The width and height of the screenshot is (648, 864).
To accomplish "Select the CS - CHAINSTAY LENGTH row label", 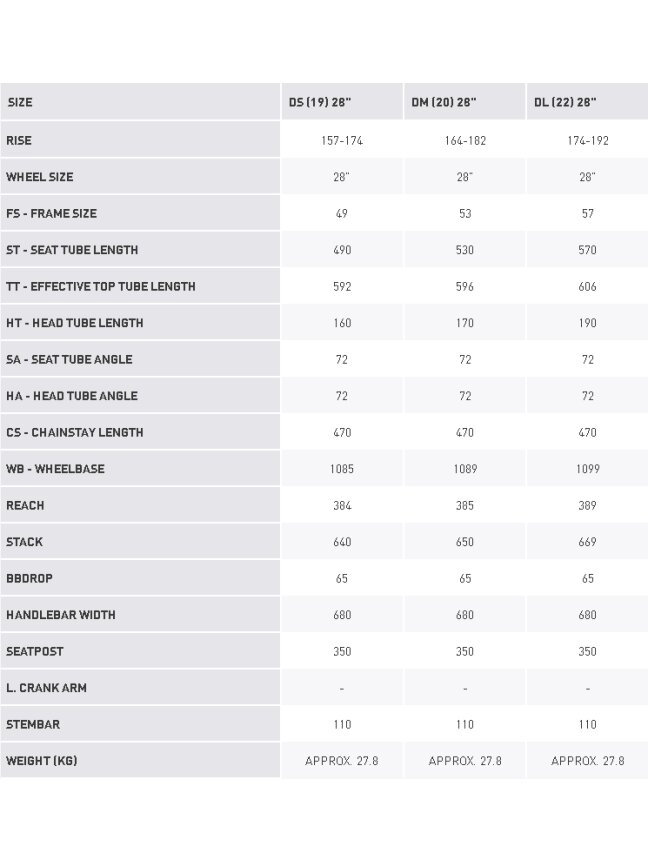I will coord(75,433).
